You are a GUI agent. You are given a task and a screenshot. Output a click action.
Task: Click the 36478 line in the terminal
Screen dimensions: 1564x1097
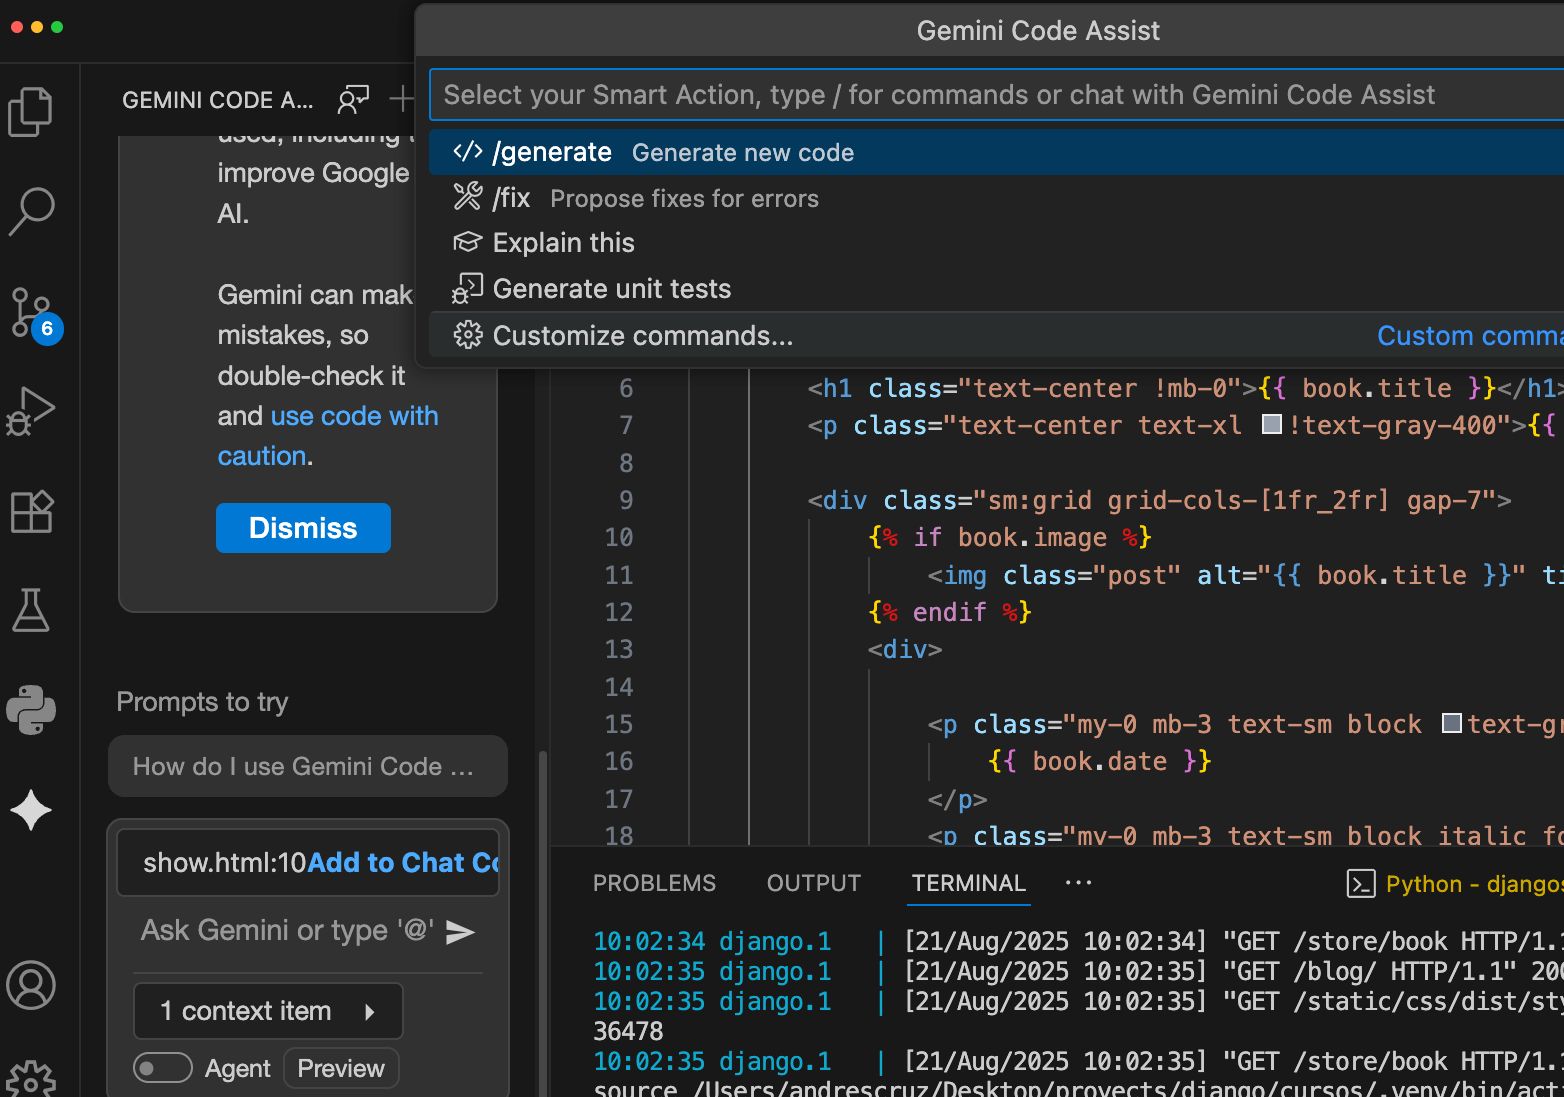628,1031
